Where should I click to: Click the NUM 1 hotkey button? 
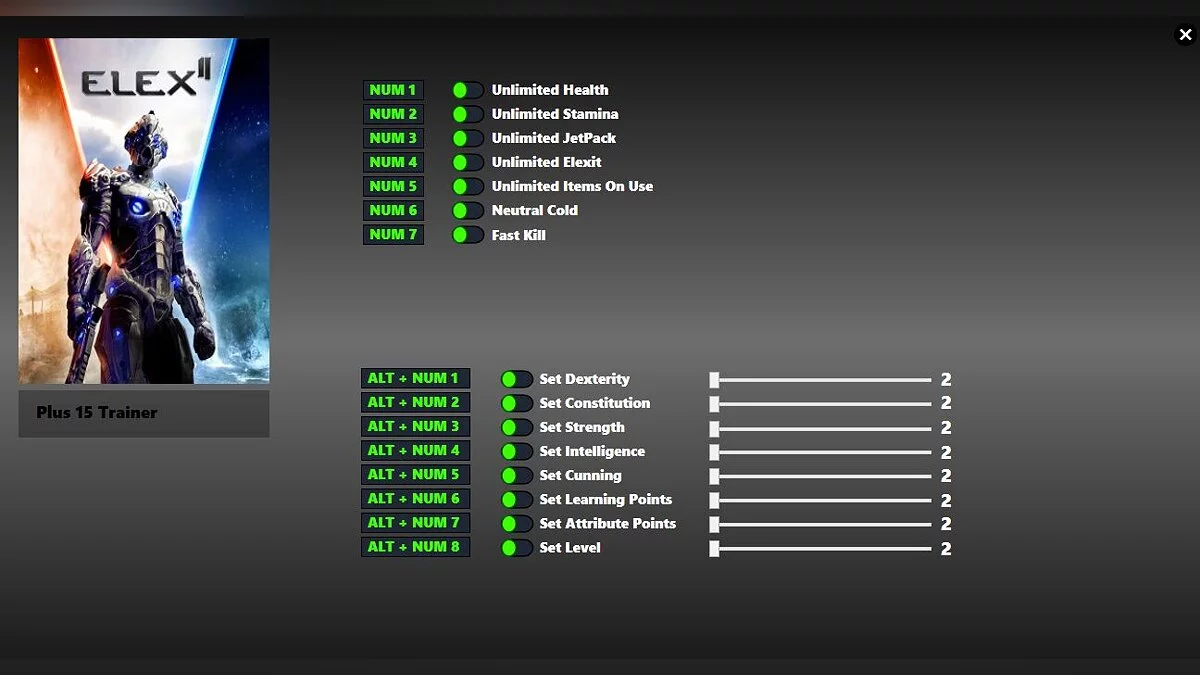(x=393, y=90)
